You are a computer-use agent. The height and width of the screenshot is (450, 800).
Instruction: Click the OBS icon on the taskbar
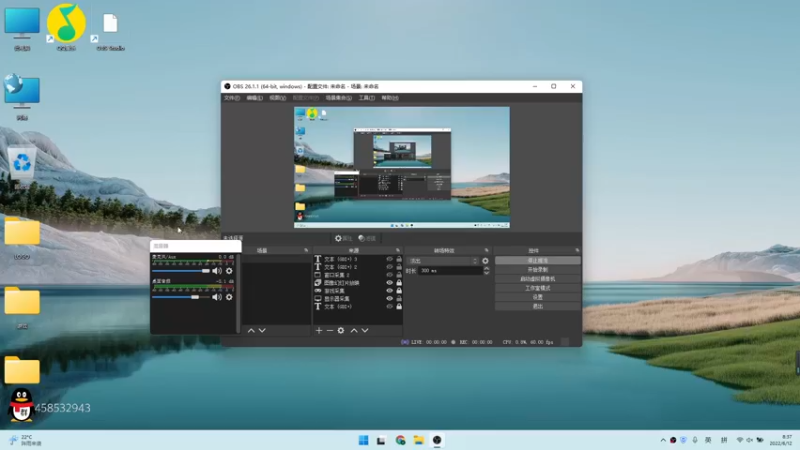(x=437, y=440)
